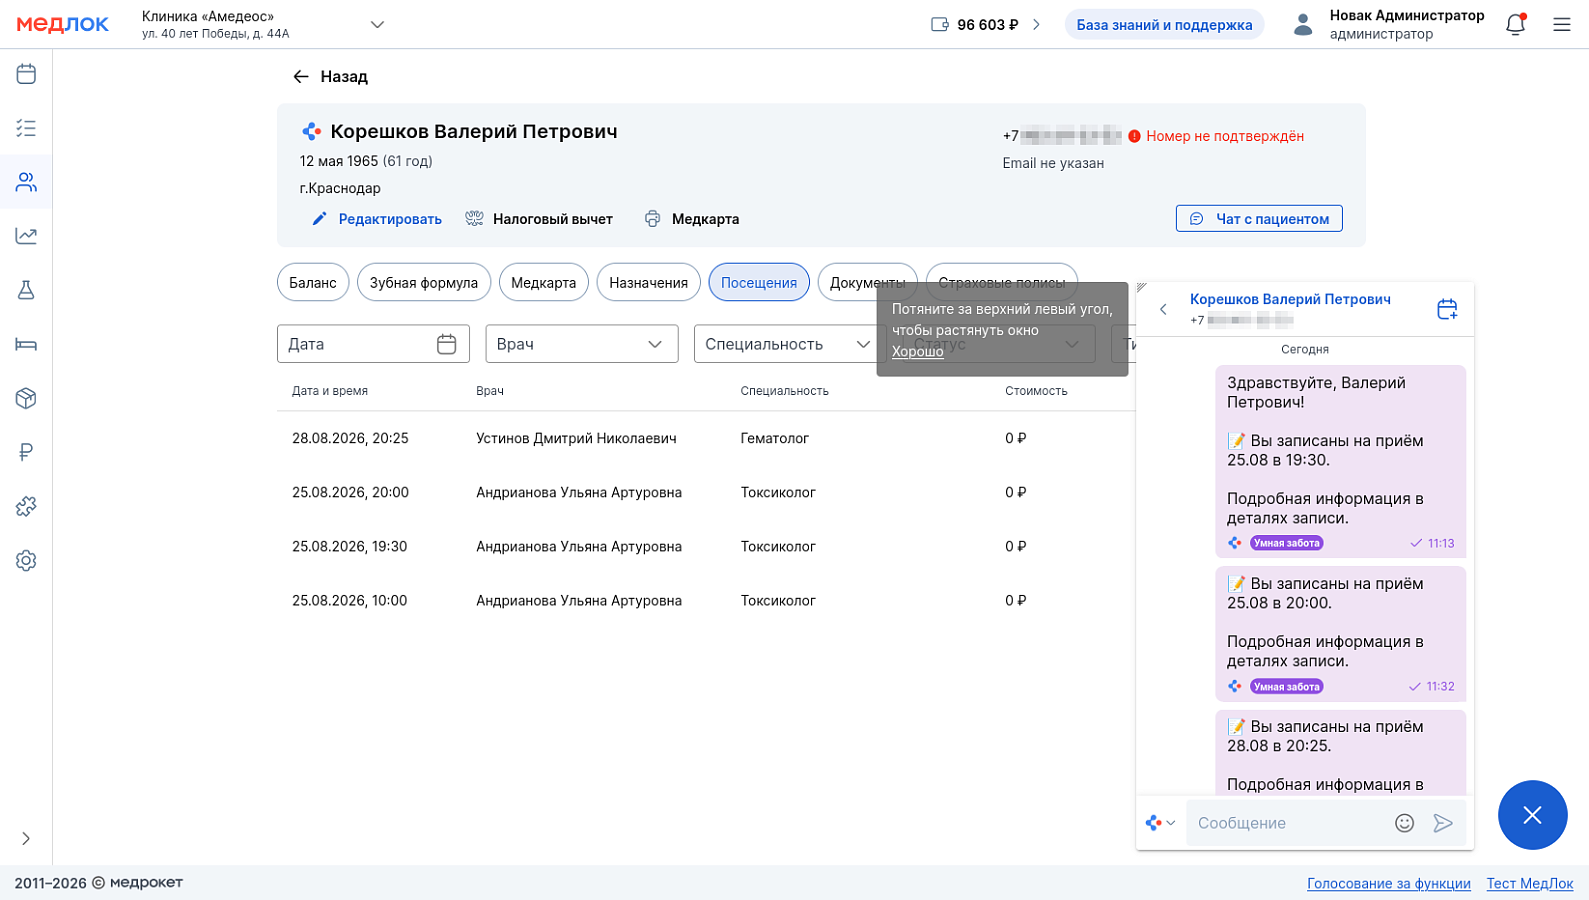The image size is (1589, 900).
Task: Open the analytics chart sidebar icon
Action: [26, 236]
